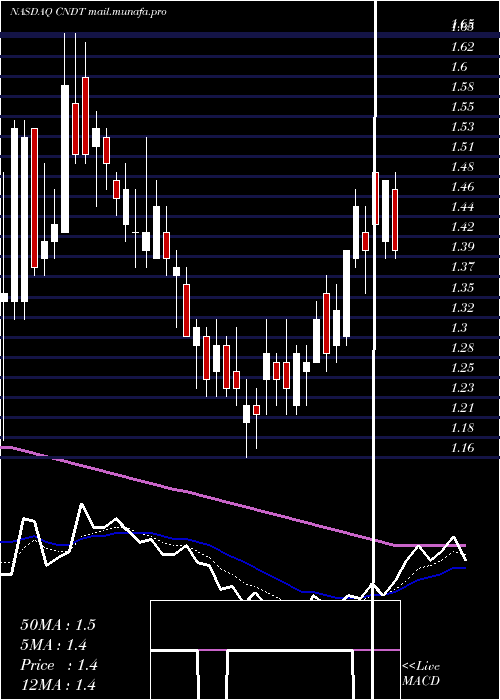Click the '5MA : 1.4' readout
This screenshot has width=500, height=700.
tap(54, 645)
